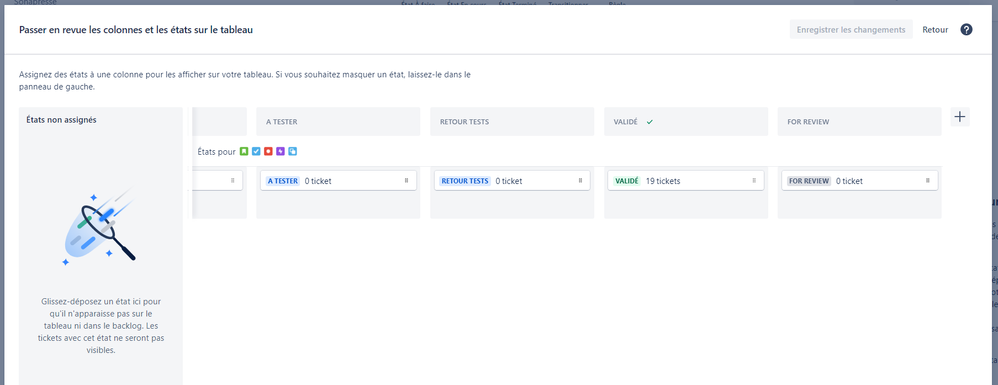Select the green Story issue type icon
998x385 pixels.
pos(244,152)
